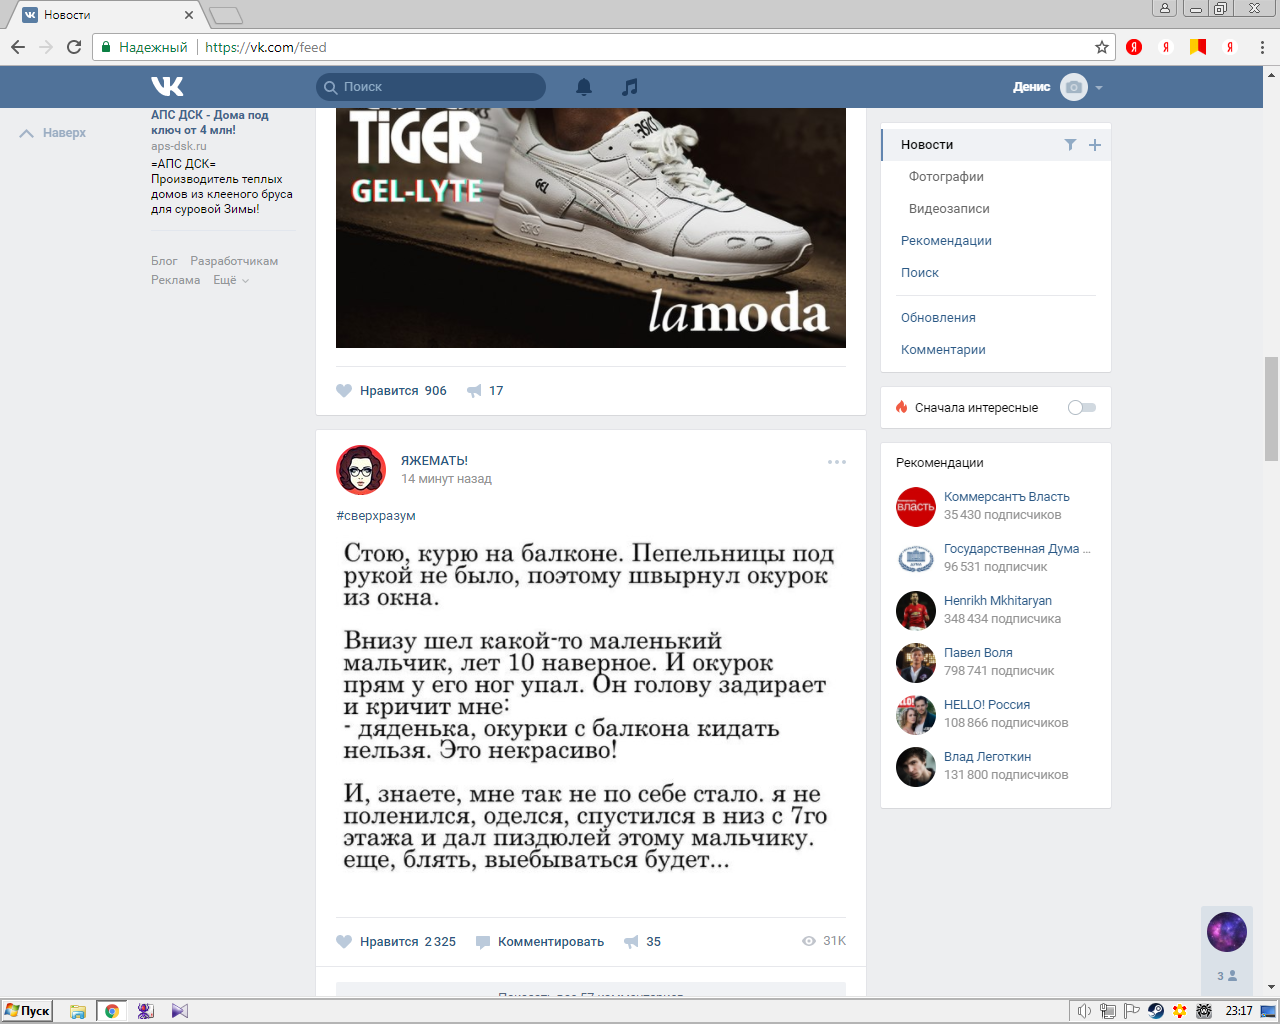
Task: Click the yellow bookmark flag extension icon
Action: (1198, 47)
